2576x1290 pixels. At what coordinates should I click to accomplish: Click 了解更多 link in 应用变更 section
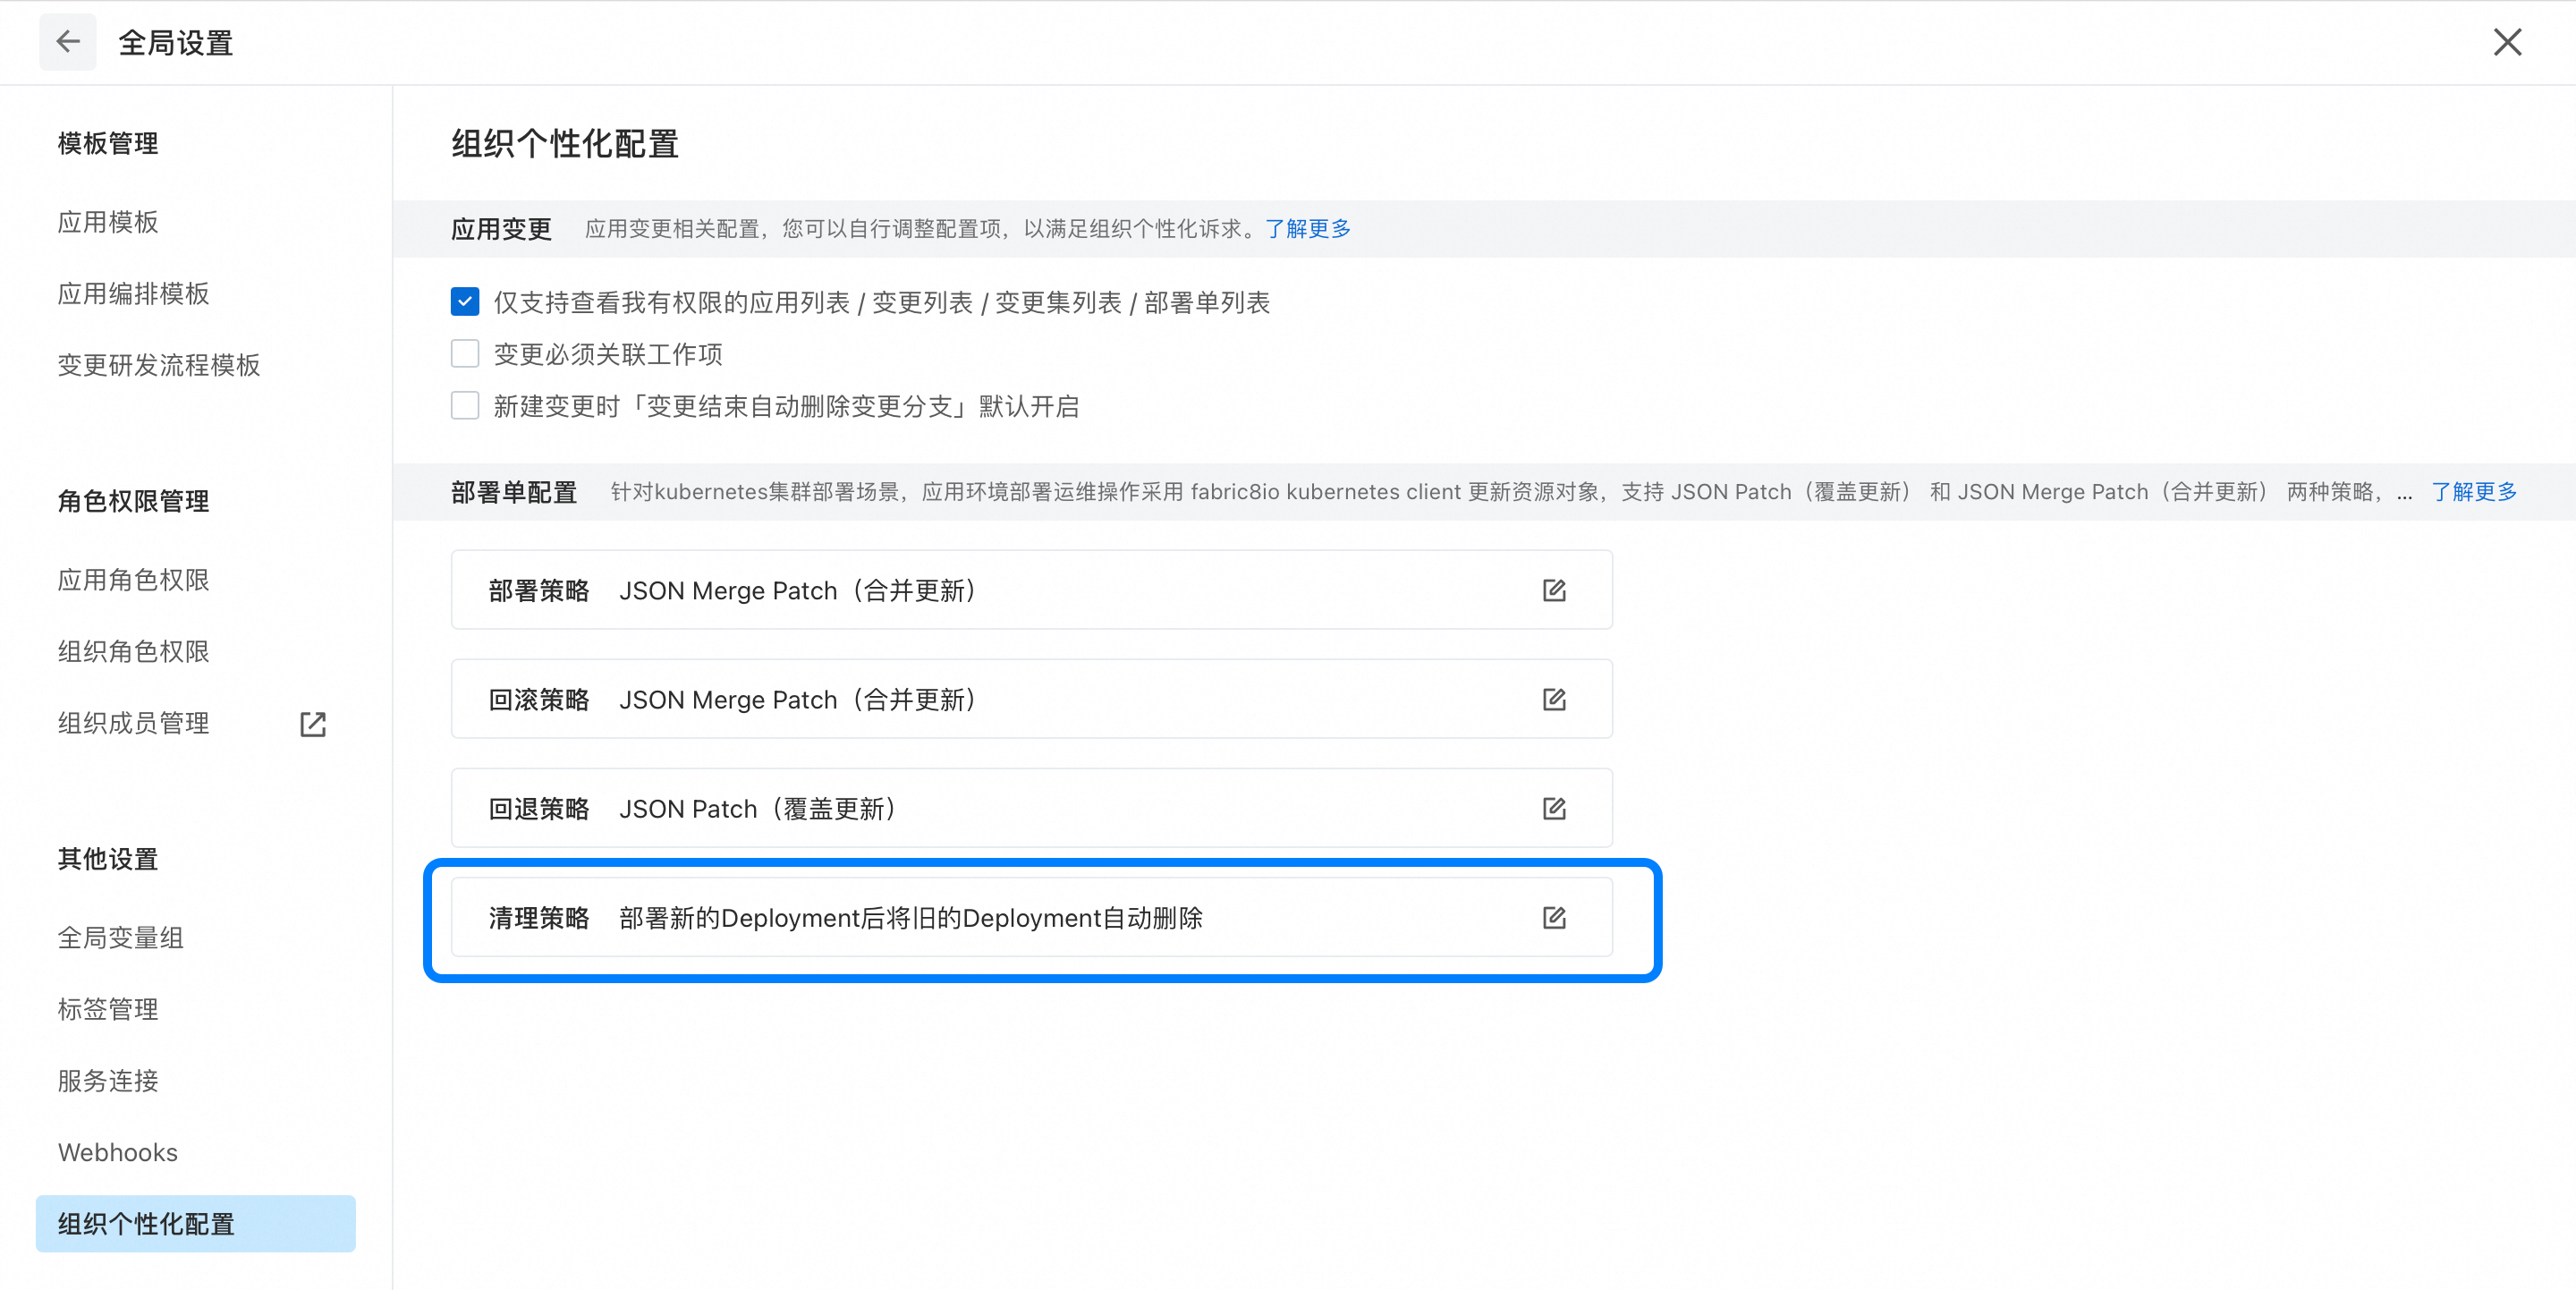tap(1307, 229)
